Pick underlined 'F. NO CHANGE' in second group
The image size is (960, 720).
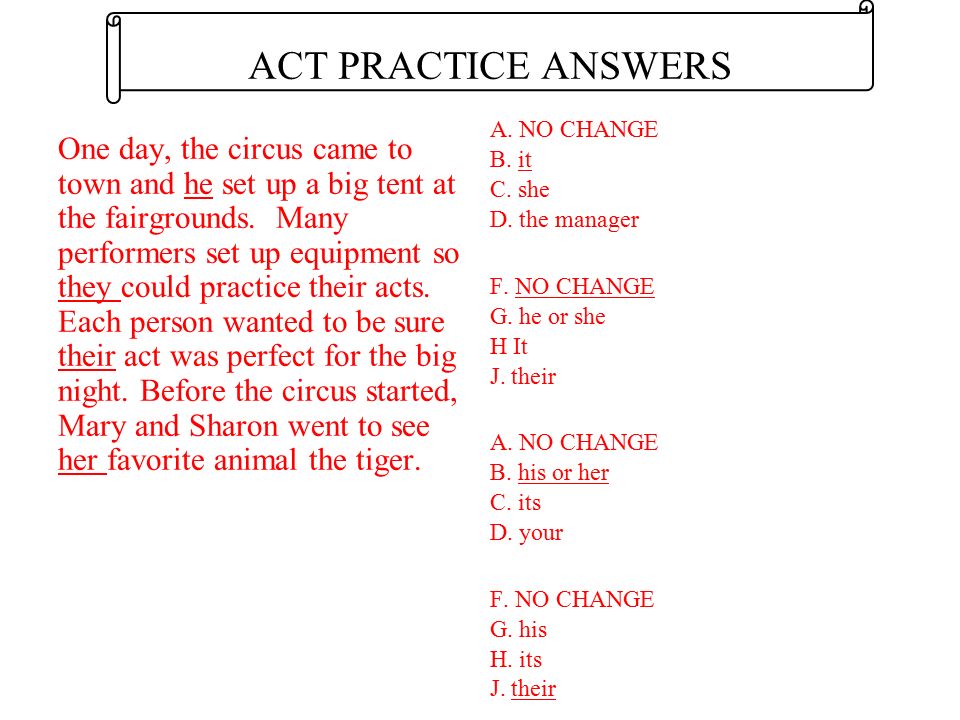(572, 287)
